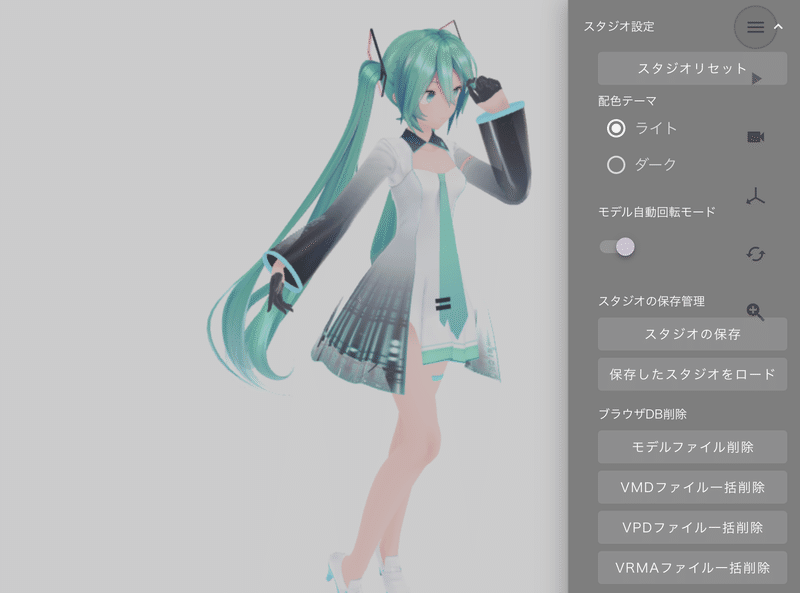The height and width of the screenshot is (593, 800).
Task: Load a saved studio via 保存したスタジオをロード
Action: (691, 374)
